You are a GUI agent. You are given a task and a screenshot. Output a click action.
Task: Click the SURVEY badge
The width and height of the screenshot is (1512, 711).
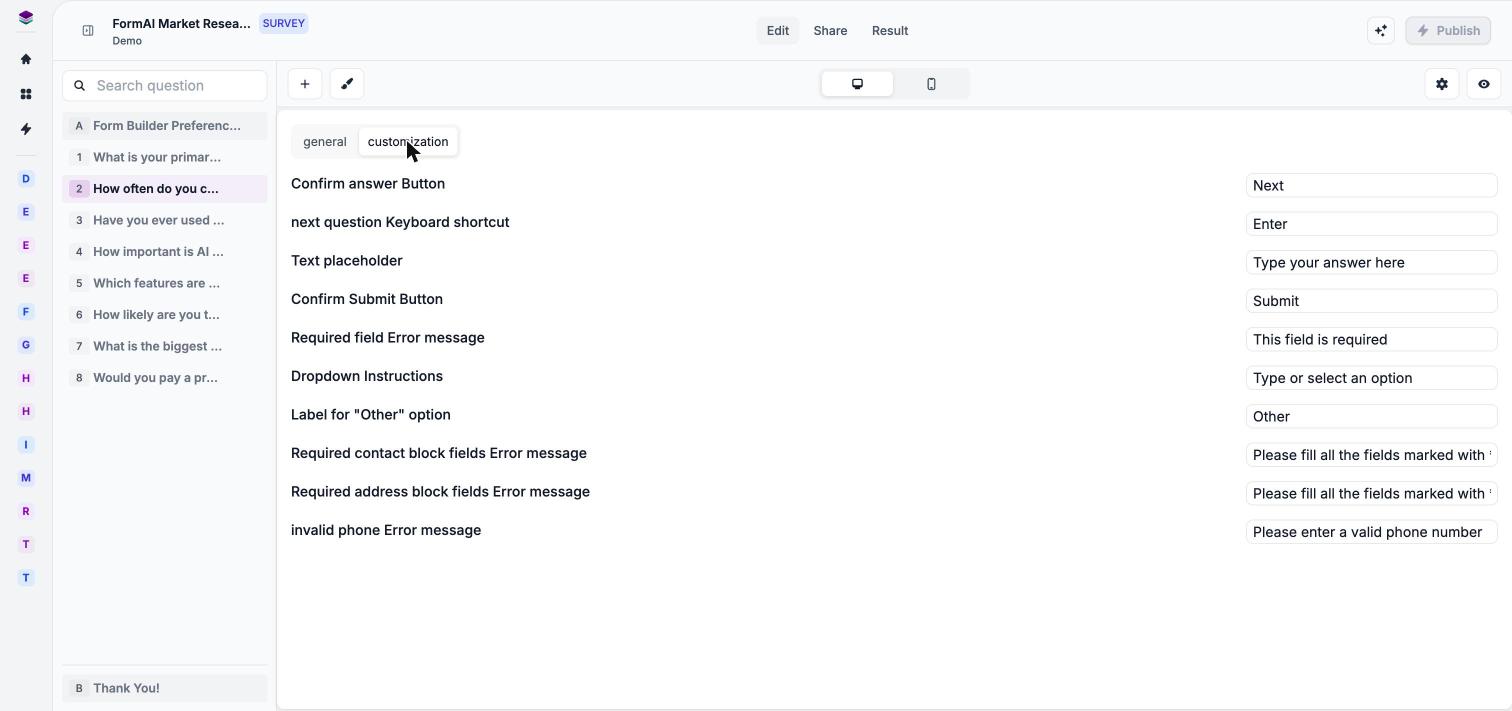tap(284, 23)
